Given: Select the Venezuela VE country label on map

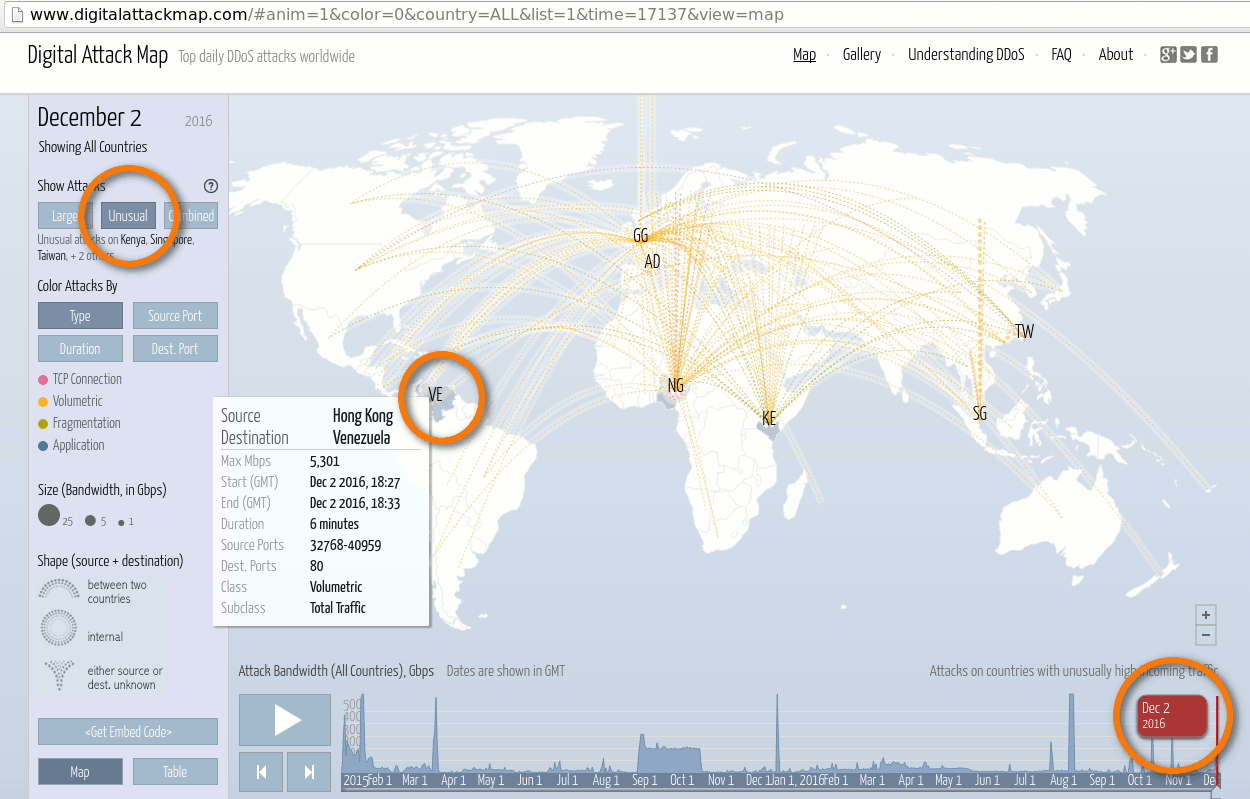Looking at the screenshot, I should pyautogui.click(x=435, y=395).
